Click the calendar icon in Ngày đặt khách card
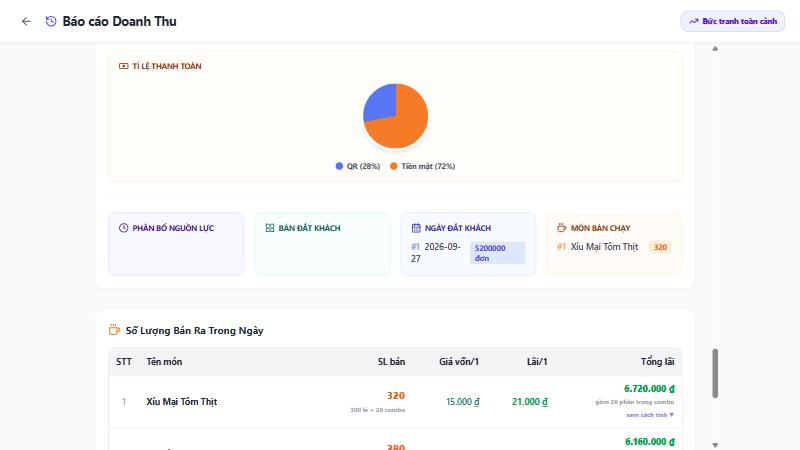 coord(416,228)
